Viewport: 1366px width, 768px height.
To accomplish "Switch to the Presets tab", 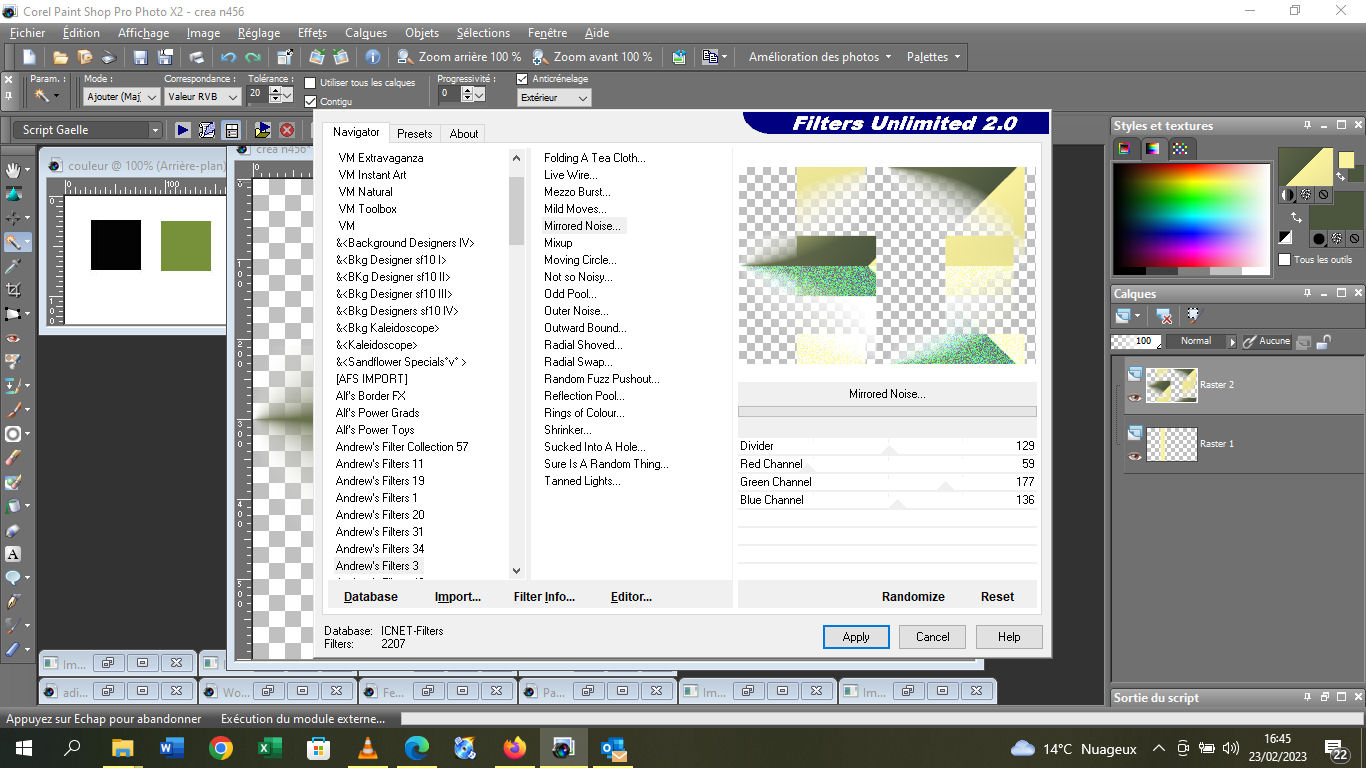I will tap(414, 134).
